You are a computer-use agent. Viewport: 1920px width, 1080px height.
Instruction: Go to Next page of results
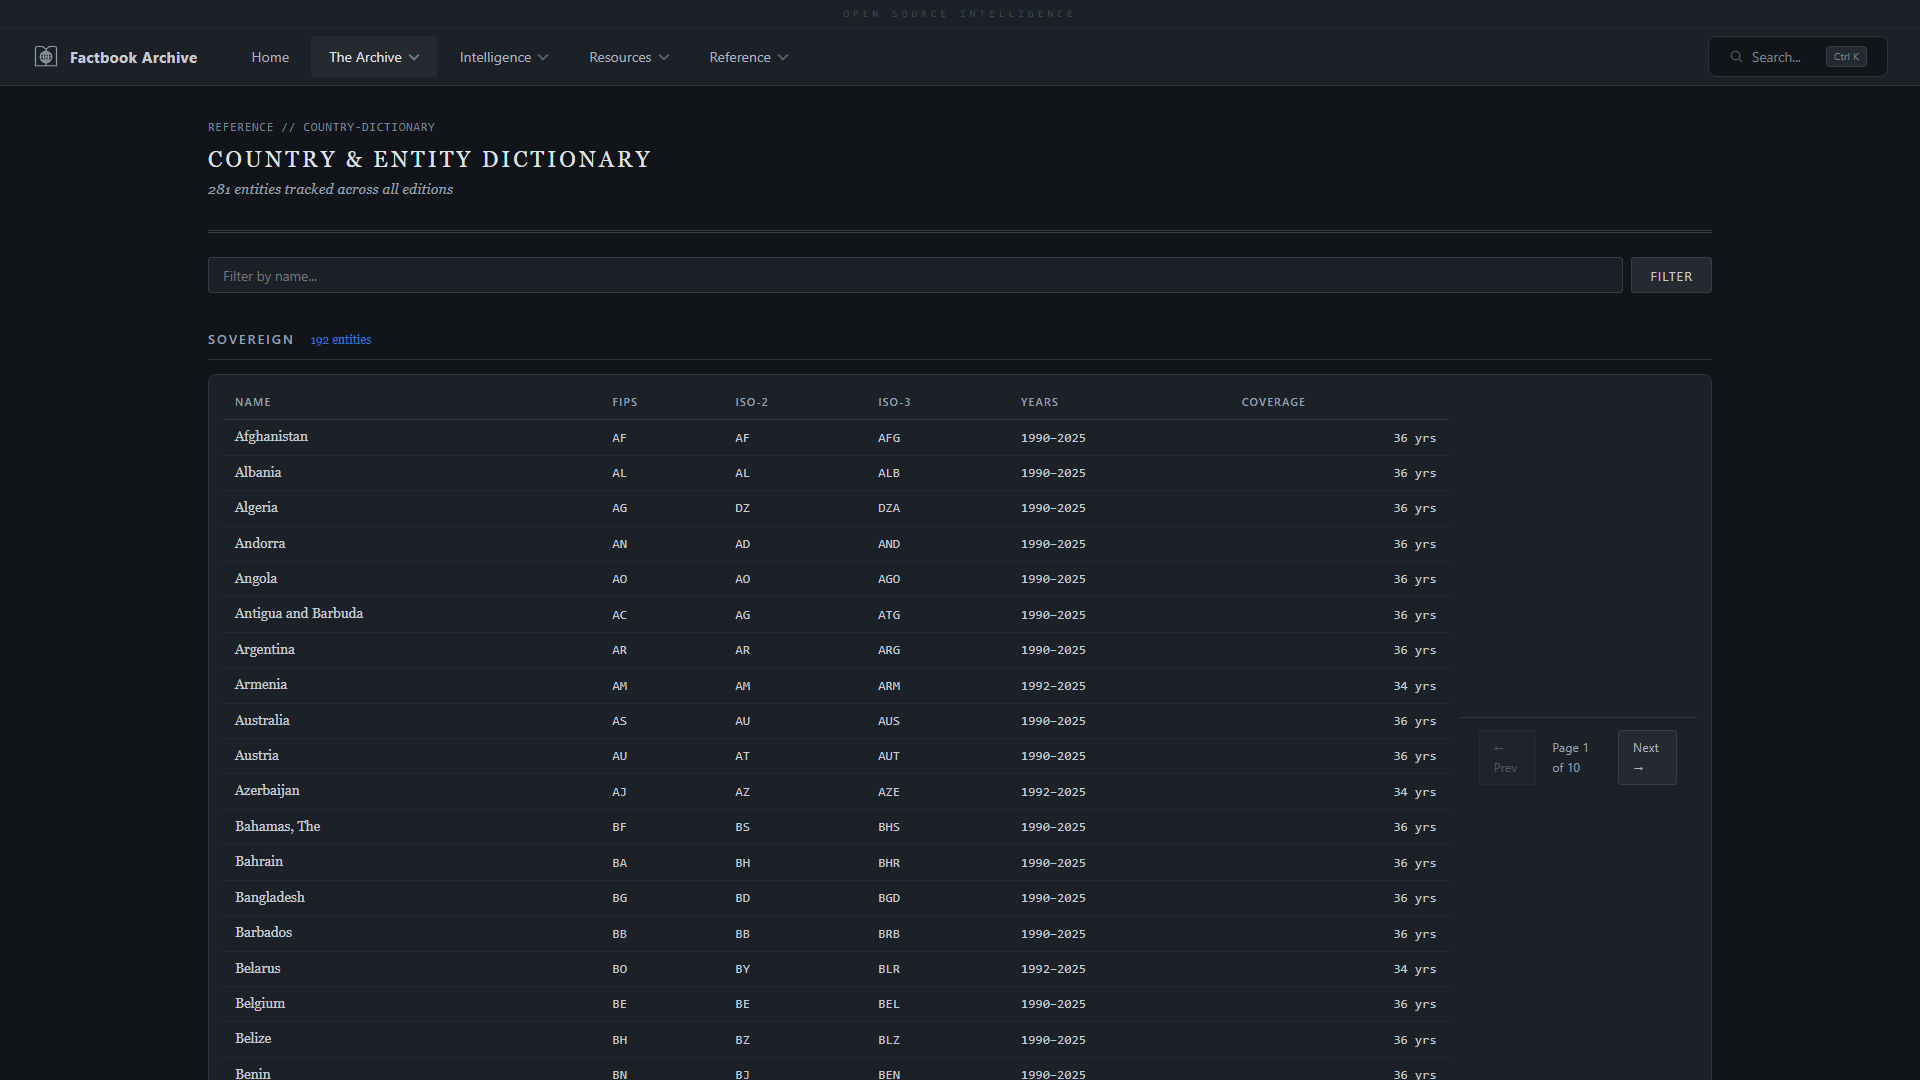tap(1646, 757)
